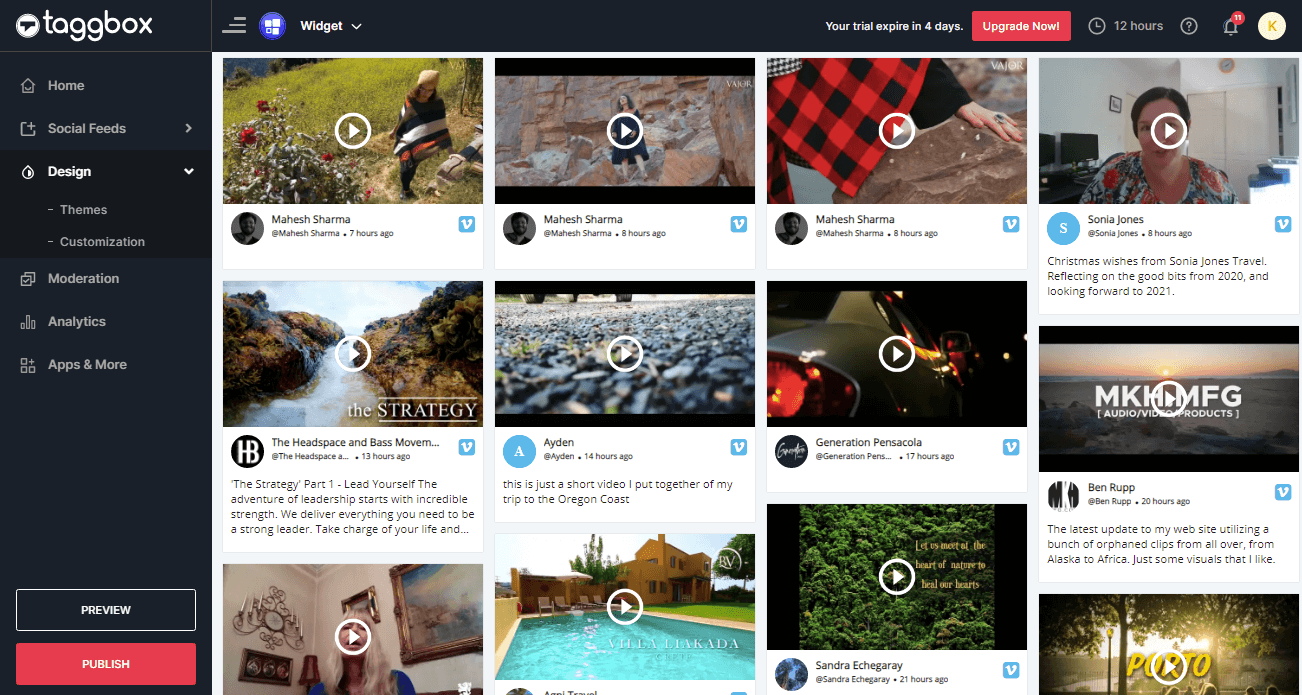Image resolution: width=1302 pixels, height=695 pixels.
Task: Click Vimeo icon on Sonia Jones post
Action: (1283, 224)
